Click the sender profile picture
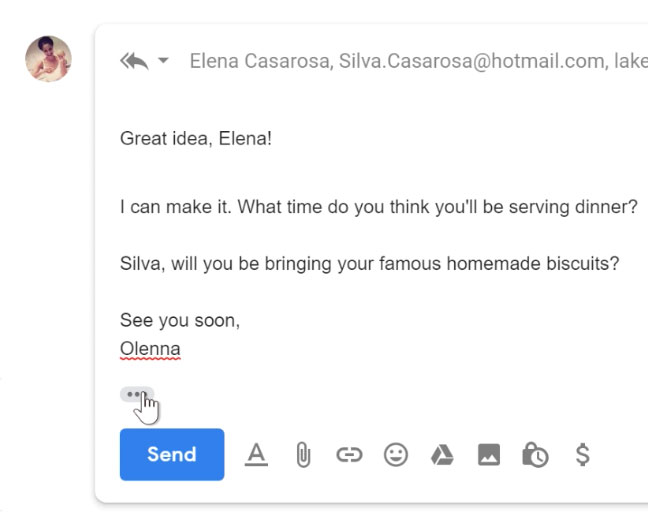This screenshot has height=517, width=648. [x=48, y=59]
